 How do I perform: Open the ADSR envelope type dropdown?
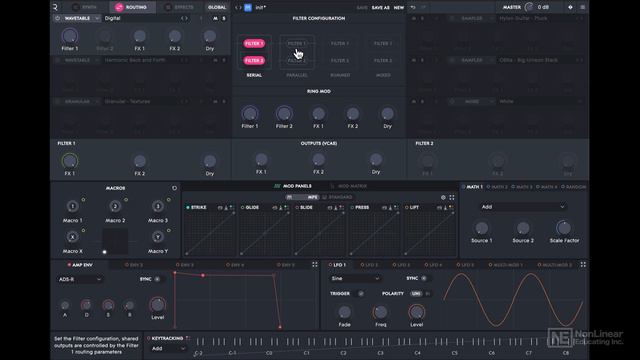pos(80,279)
